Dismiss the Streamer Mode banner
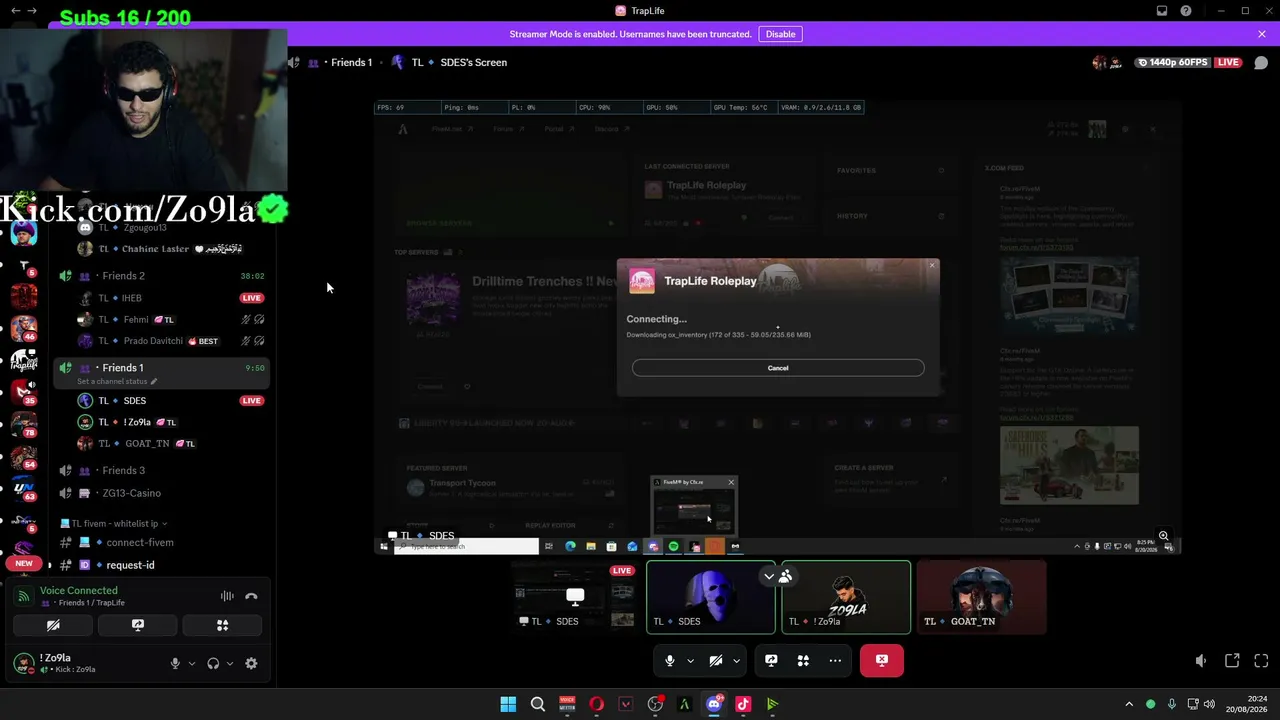The height and width of the screenshot is (720, 1280). pyautogui.click(x=1262, y=34)
